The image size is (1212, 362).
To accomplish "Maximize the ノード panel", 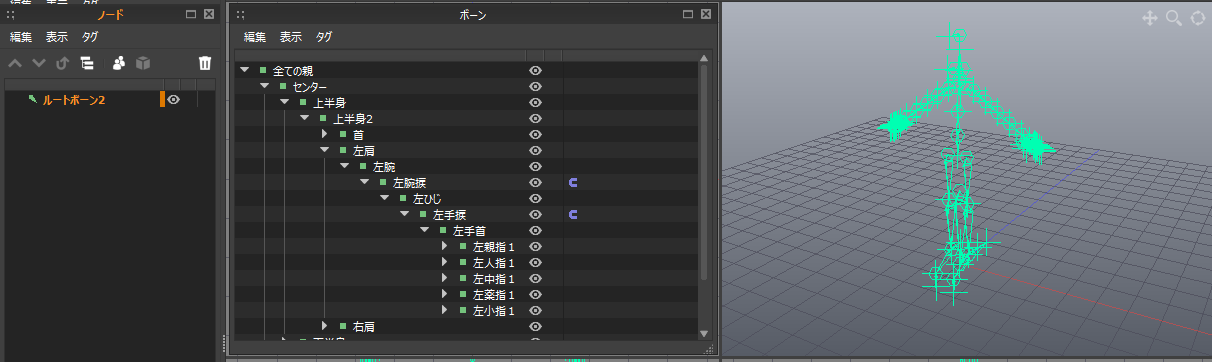I will pos(191,15).
